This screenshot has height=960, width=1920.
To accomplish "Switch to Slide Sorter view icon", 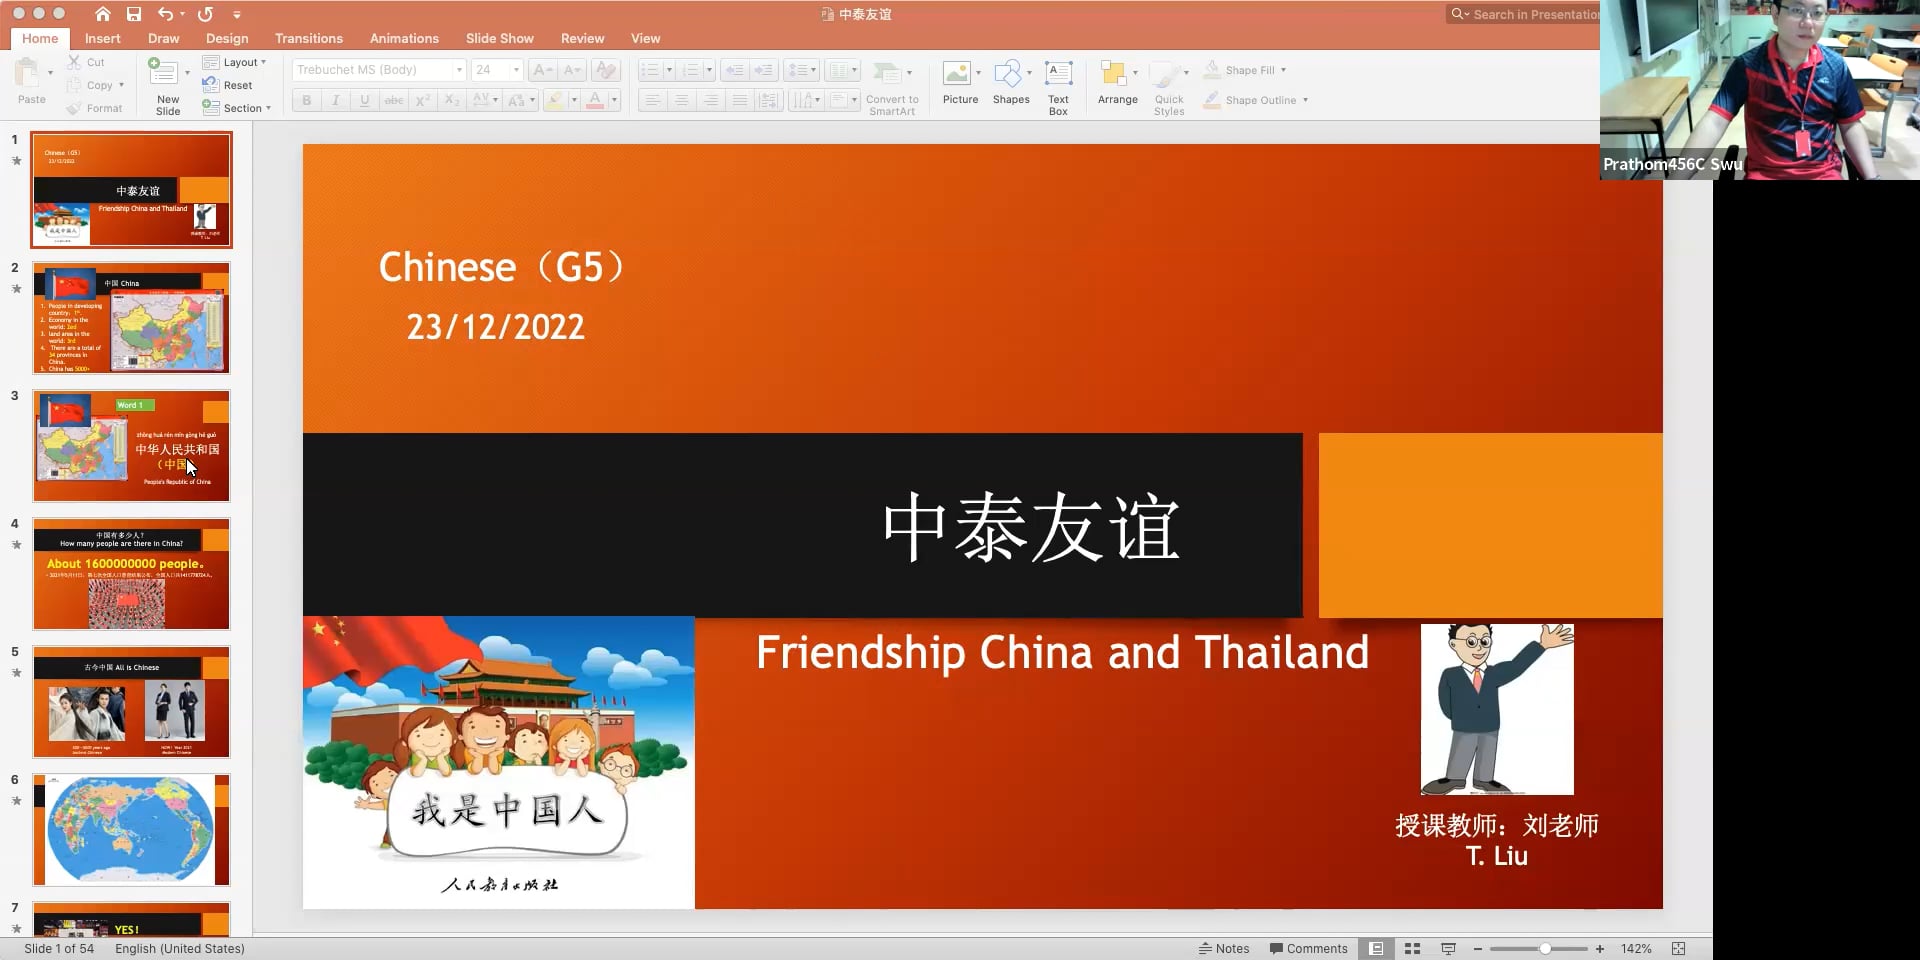I will tap(1412, 948).
